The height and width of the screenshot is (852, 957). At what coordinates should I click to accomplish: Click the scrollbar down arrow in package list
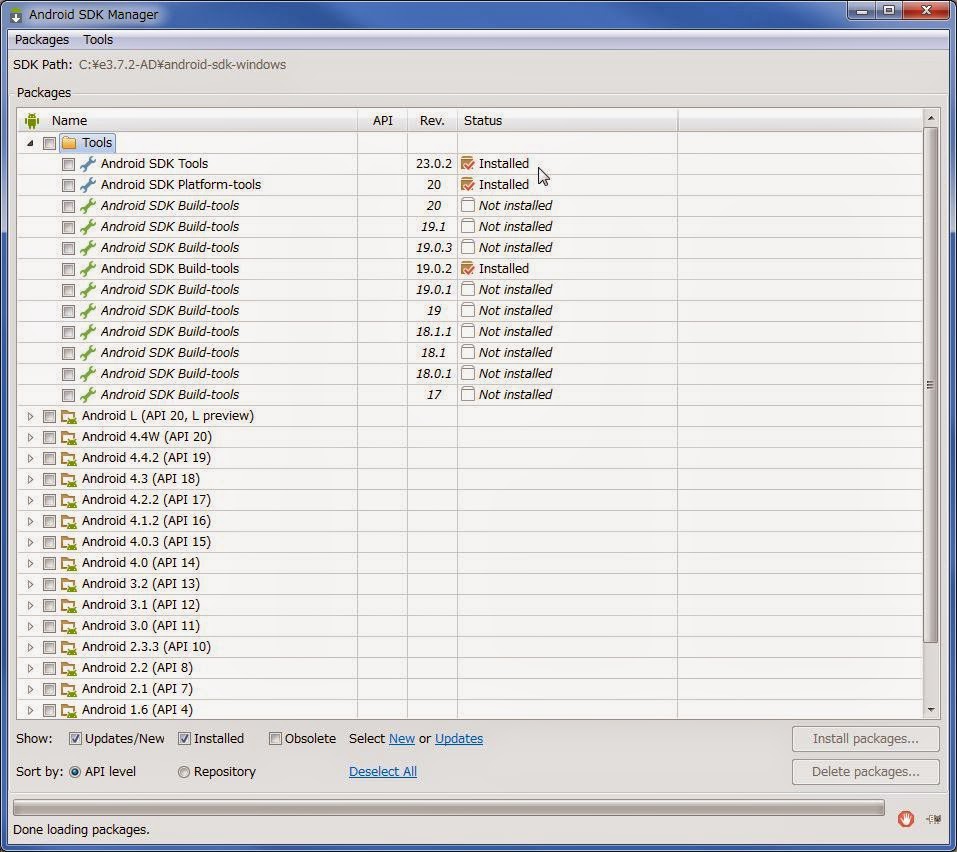point(931,709)
